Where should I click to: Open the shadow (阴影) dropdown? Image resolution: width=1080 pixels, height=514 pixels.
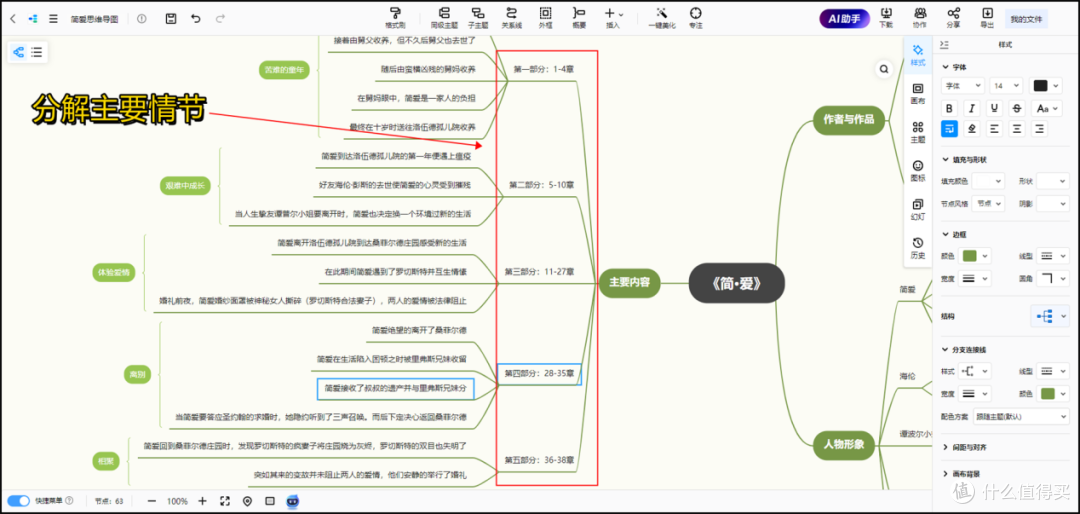1053,203
